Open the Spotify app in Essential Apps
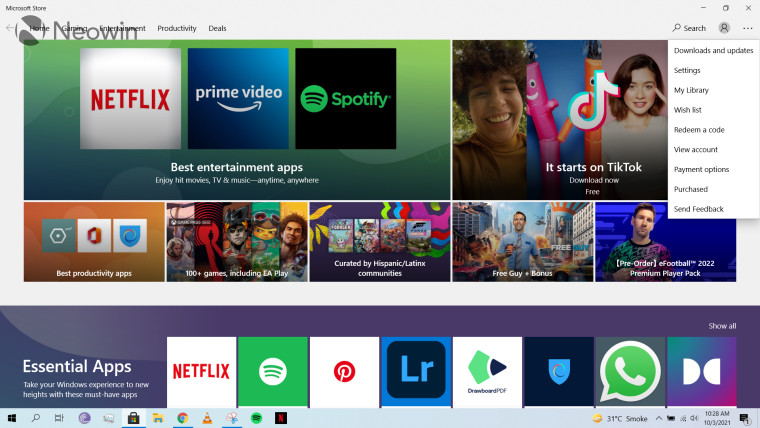760x428 pixels. (273, 372)
